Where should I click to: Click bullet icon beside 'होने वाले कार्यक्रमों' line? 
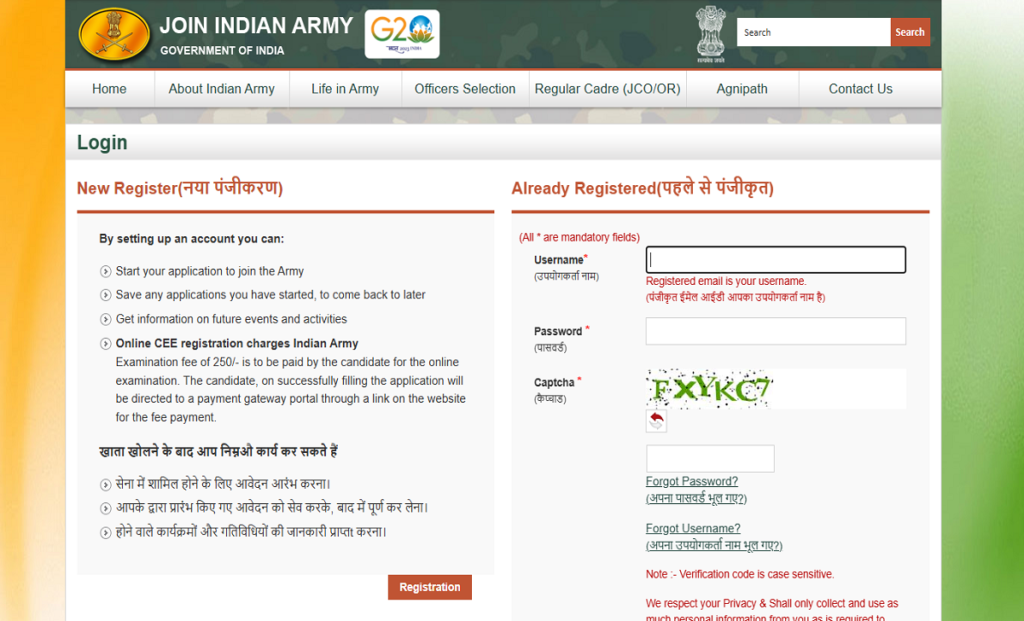pos(105,533)
